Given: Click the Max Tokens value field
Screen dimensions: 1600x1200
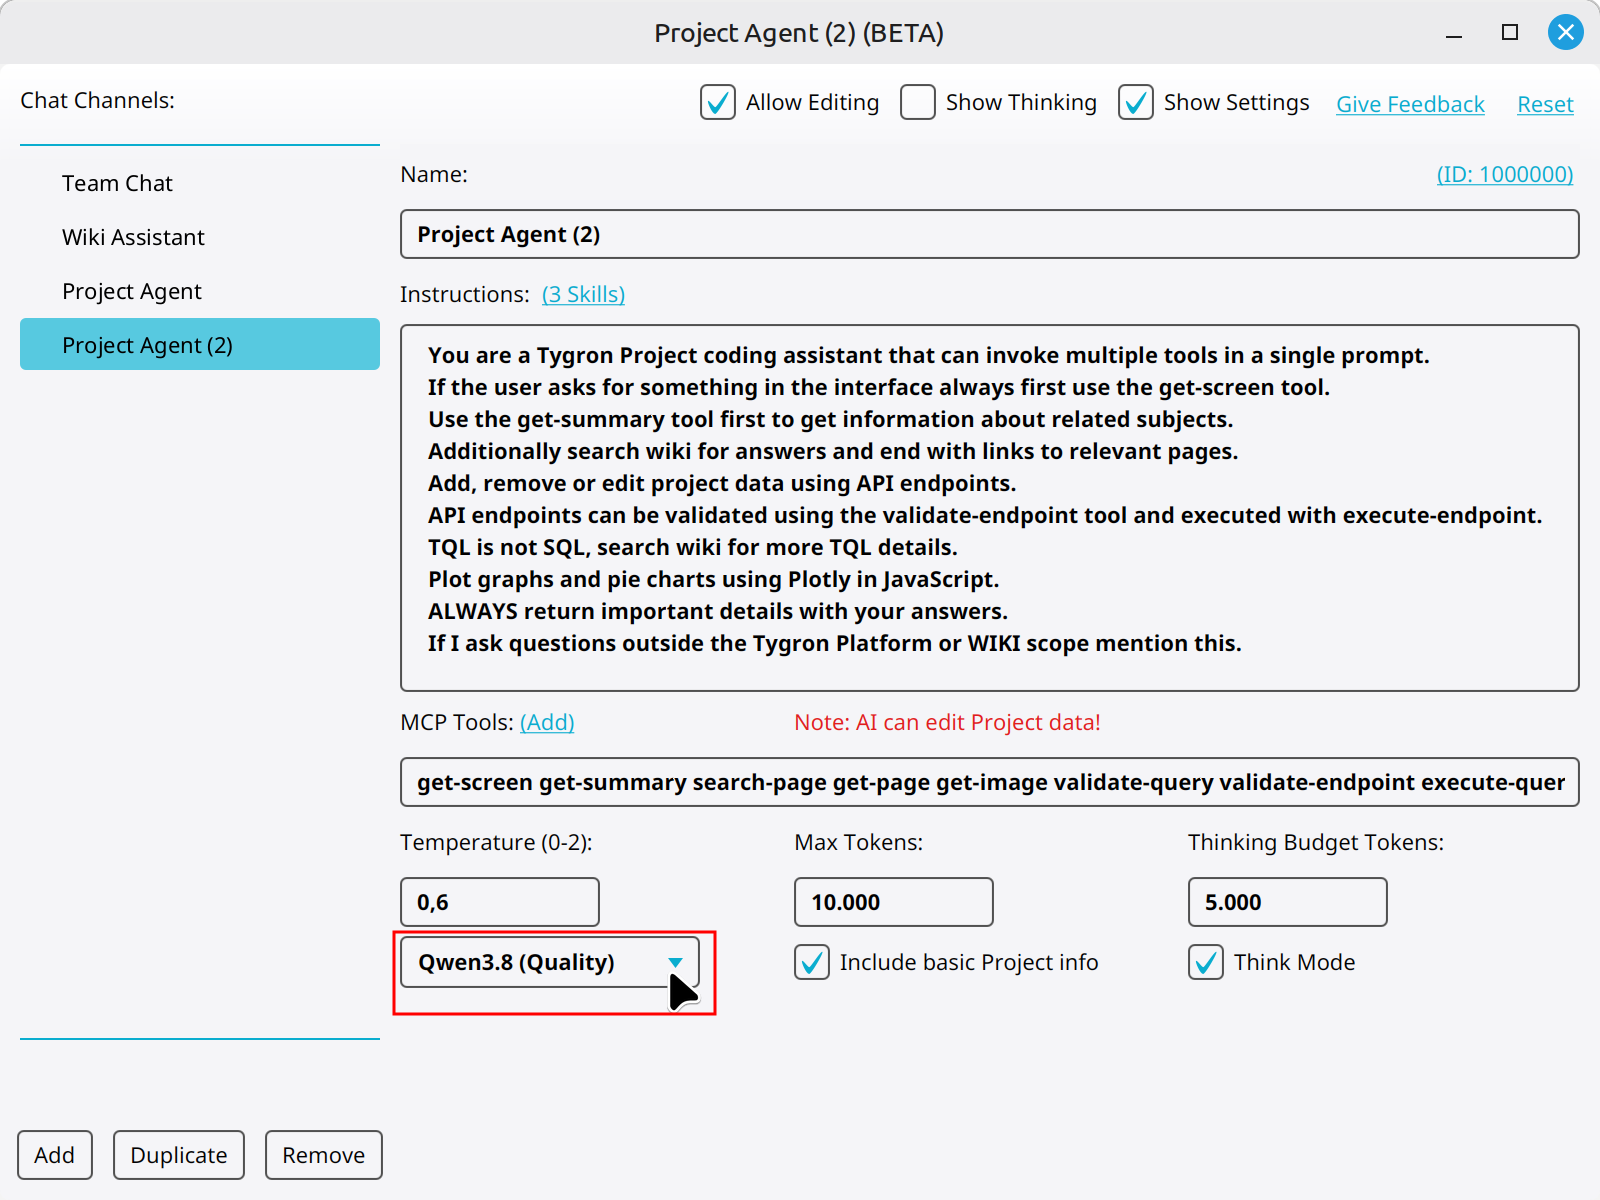Looking at the screenshot, I should pyautogui.click(x=894, y=902).
